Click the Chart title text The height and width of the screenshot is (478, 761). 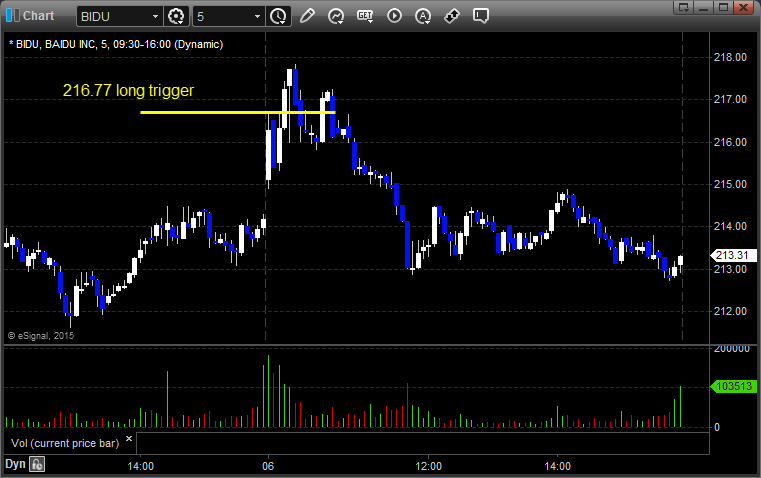pyautogui.click(x=38, y=16)
